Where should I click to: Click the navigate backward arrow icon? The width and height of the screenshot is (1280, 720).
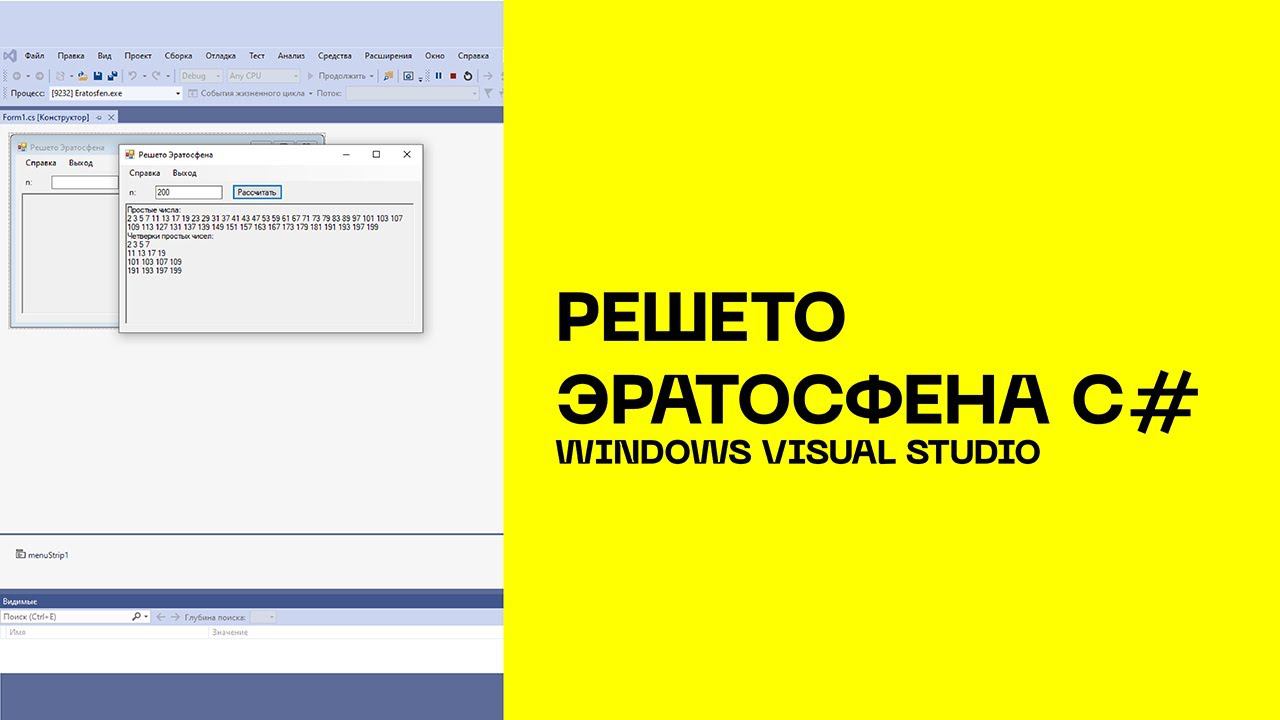point(17,76)
